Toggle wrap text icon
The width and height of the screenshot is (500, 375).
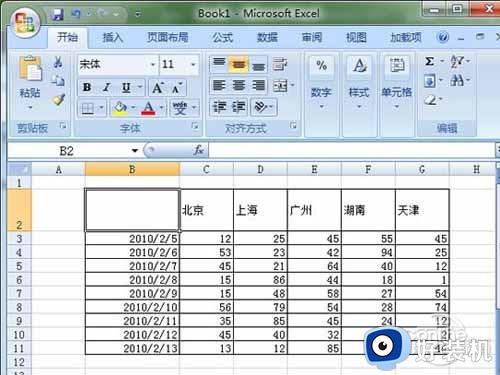pyautogui.click(x=280, y=64)
